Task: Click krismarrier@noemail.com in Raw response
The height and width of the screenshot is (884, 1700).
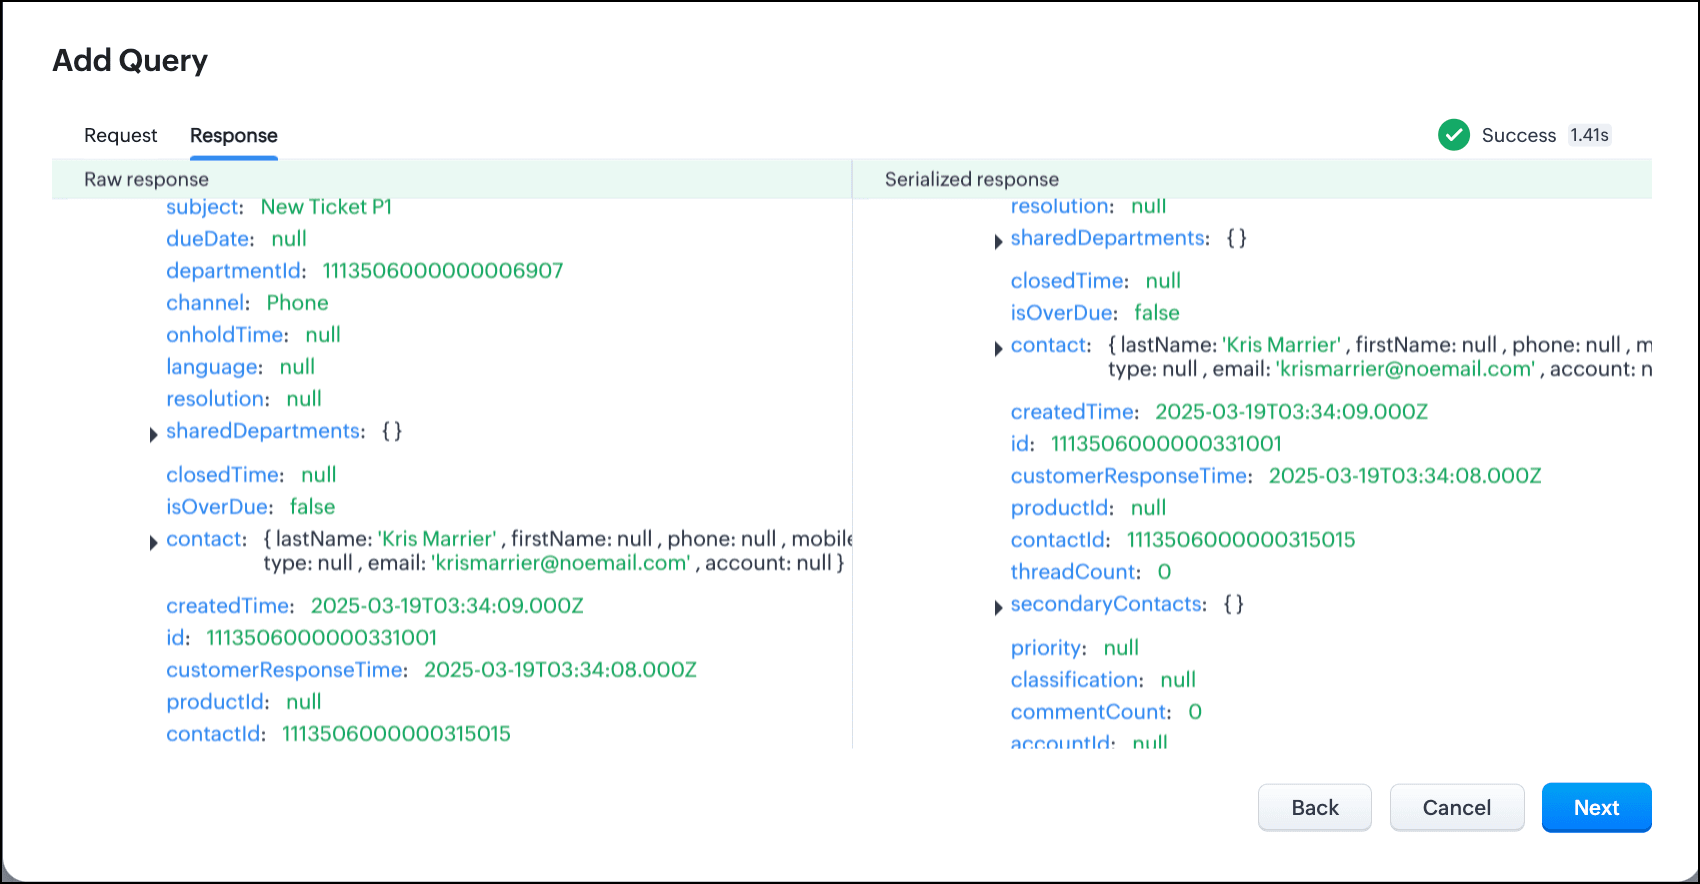Action: [561, 563]
